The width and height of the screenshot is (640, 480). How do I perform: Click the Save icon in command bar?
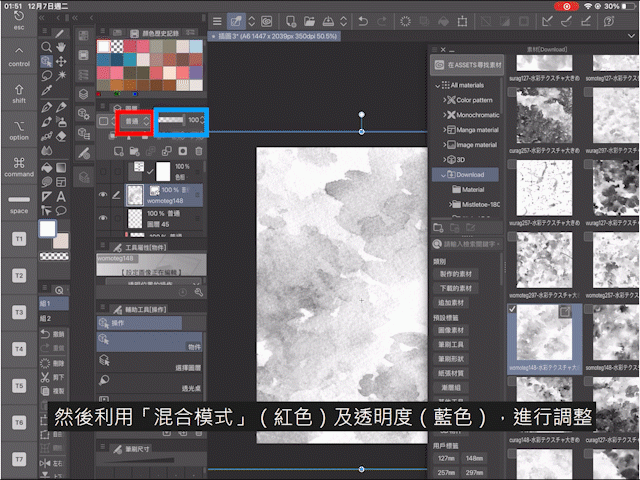tap(328, 21)
